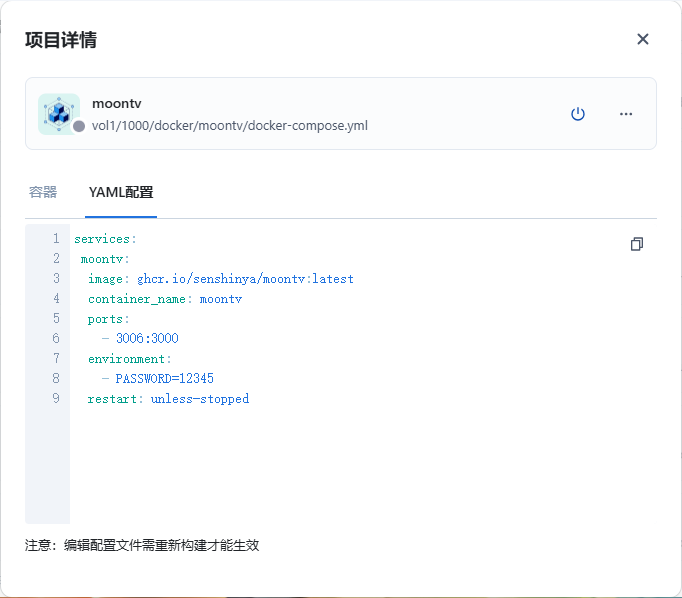The height and width of the screenshot is (598, 682).
Task: Click the 3006:3000 port mapping
Action: [x=147, y=338]
